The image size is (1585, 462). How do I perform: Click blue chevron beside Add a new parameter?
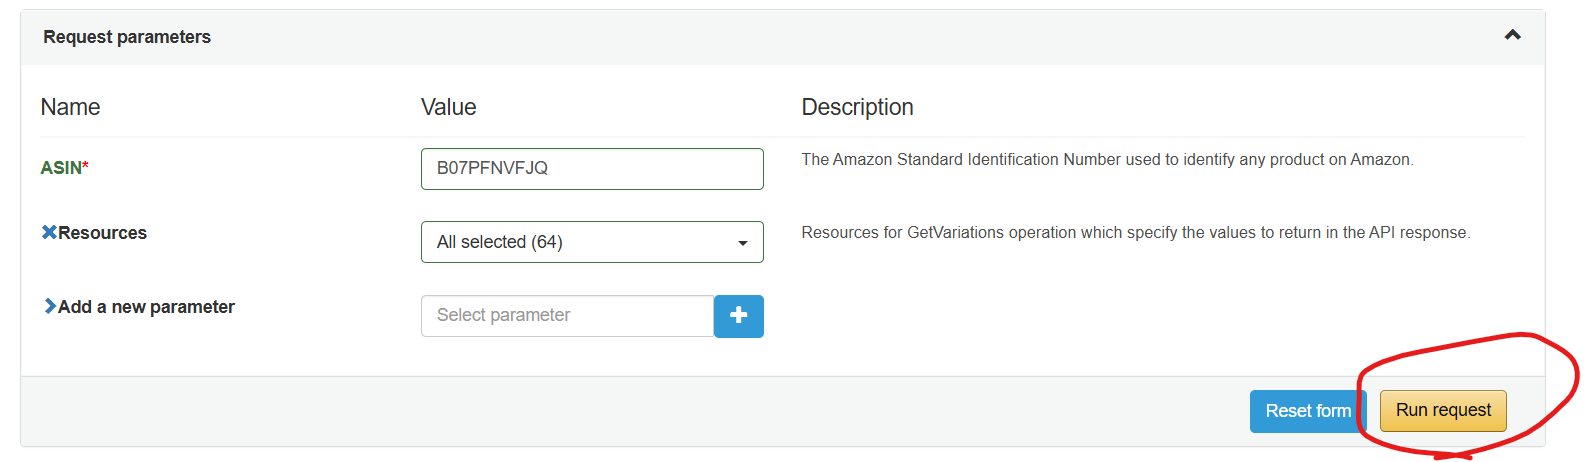tap(49, 306)
